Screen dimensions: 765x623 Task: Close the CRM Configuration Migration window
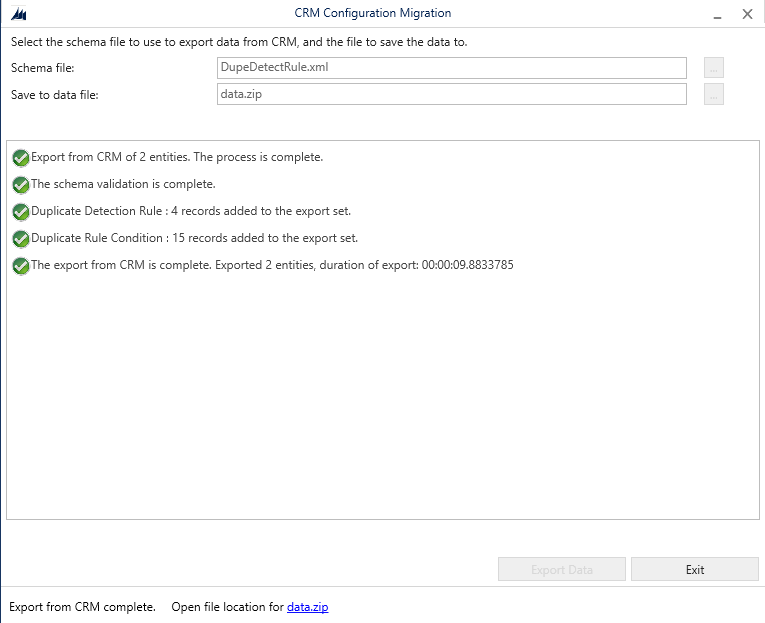click(x=747, y=14)
